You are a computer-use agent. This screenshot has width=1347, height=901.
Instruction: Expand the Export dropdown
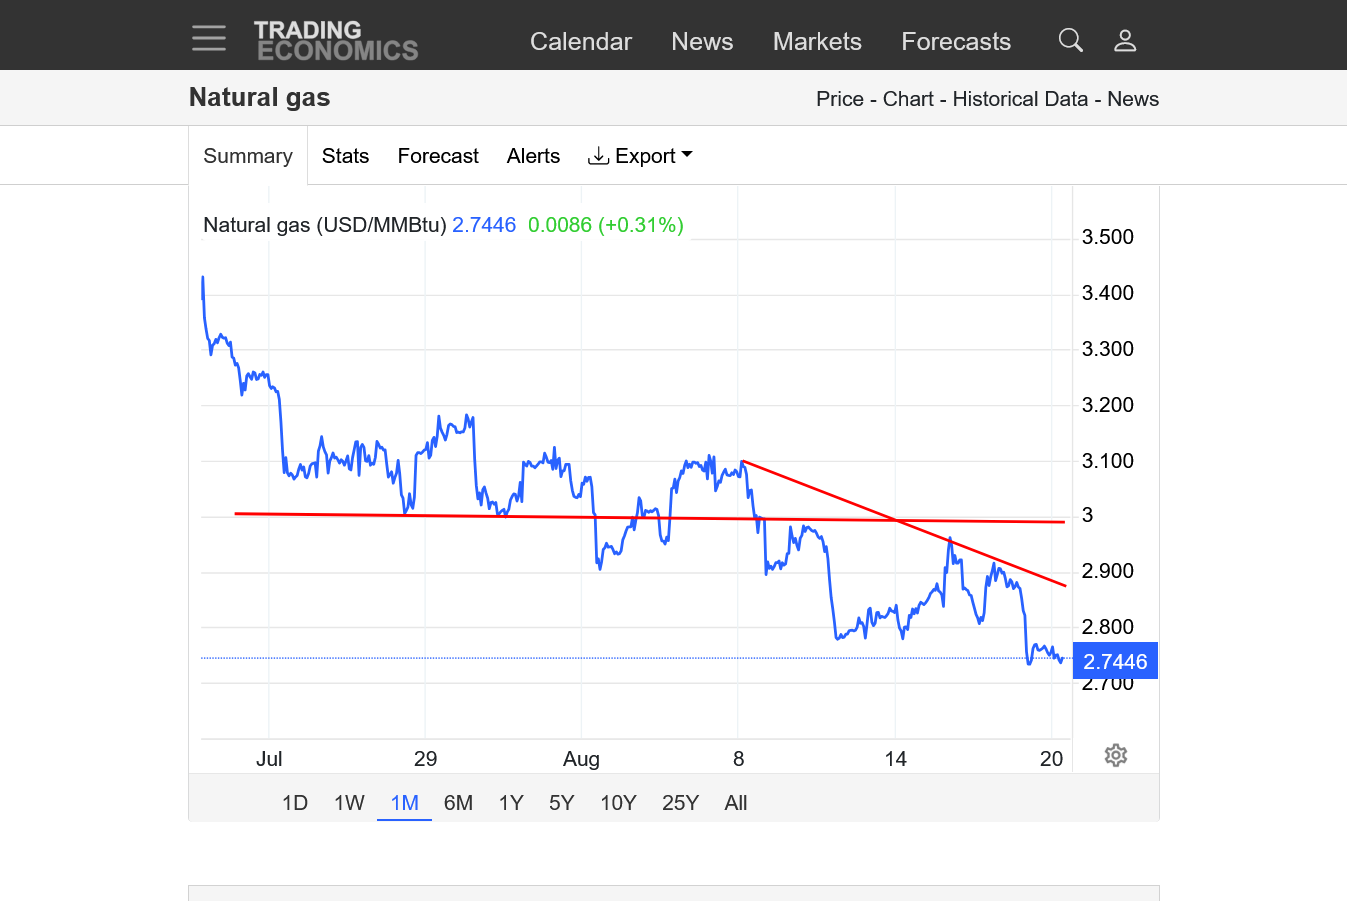(x=640, y=156)
